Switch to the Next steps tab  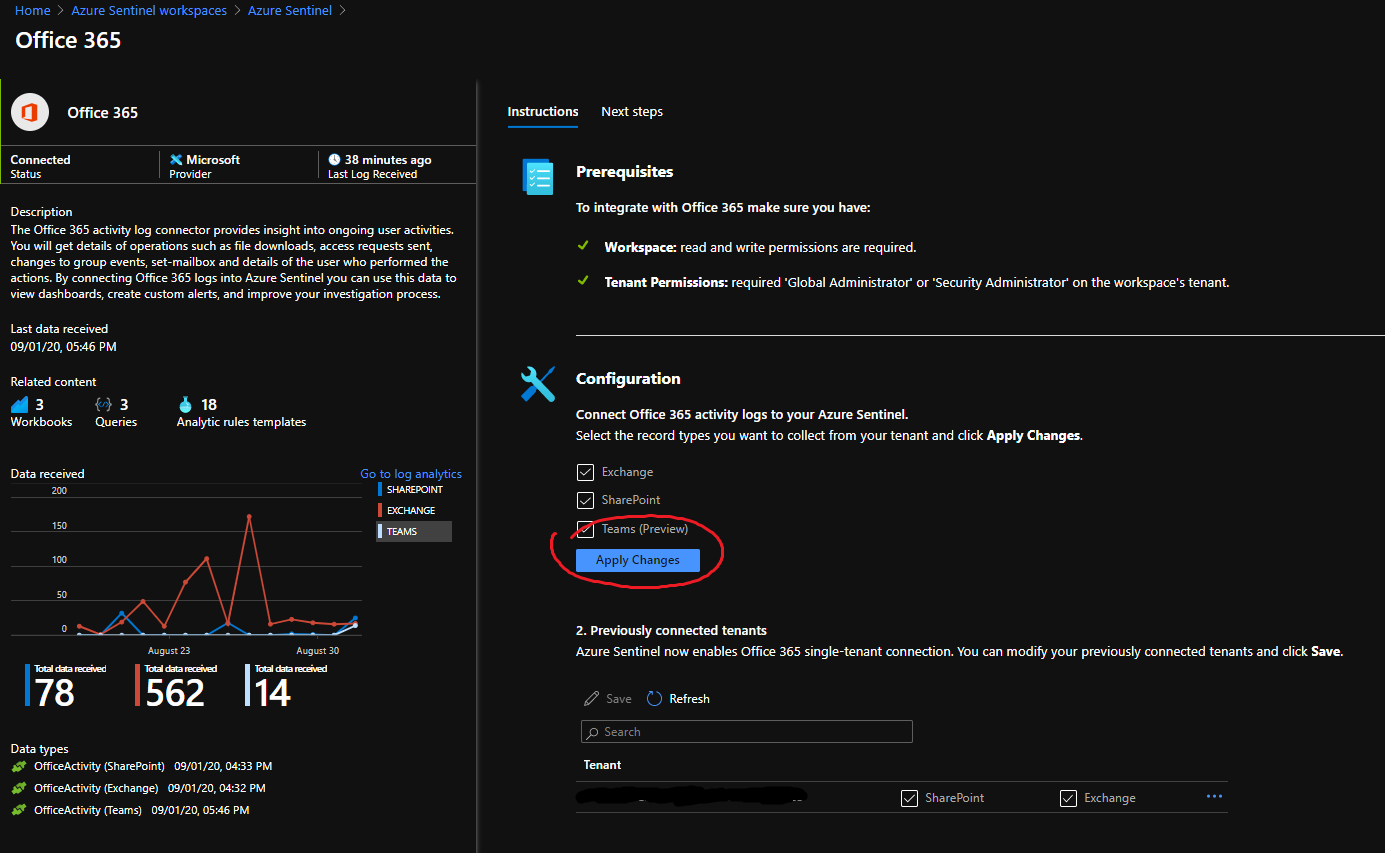(x=632, y=112)
